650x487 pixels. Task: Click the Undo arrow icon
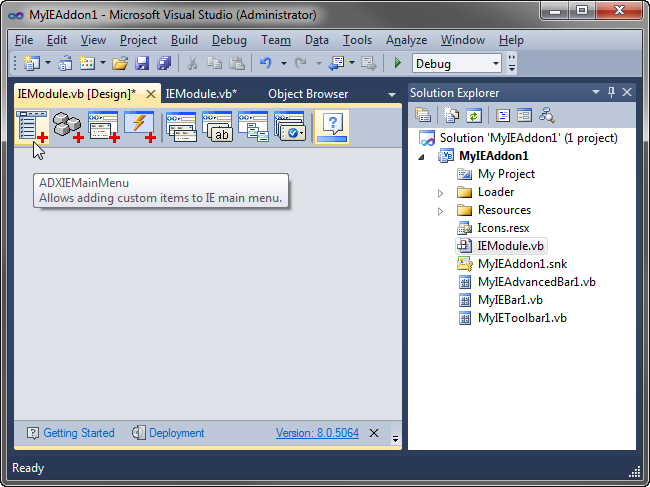[266, 63]
